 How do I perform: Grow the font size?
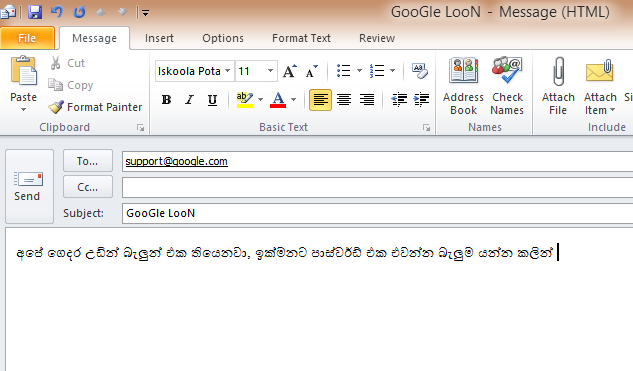pyautogui.click(x=290, y=71)
